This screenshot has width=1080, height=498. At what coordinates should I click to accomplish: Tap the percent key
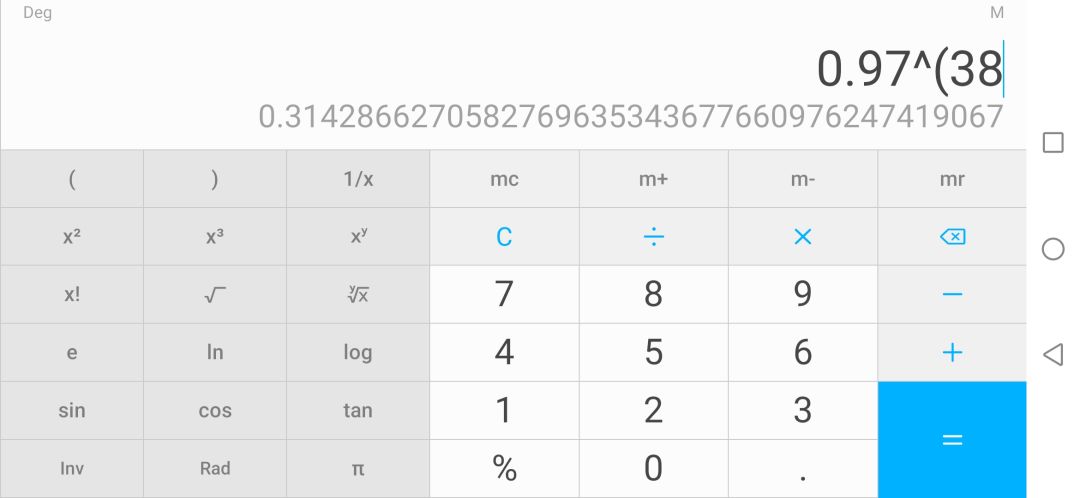[x=504, y=468]
